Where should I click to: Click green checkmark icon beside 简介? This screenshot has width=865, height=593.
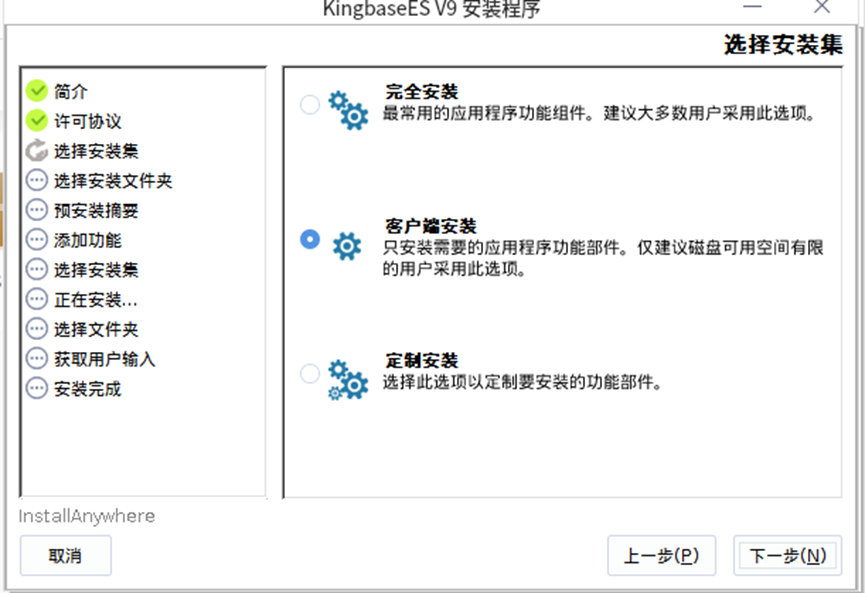[37, 91]
